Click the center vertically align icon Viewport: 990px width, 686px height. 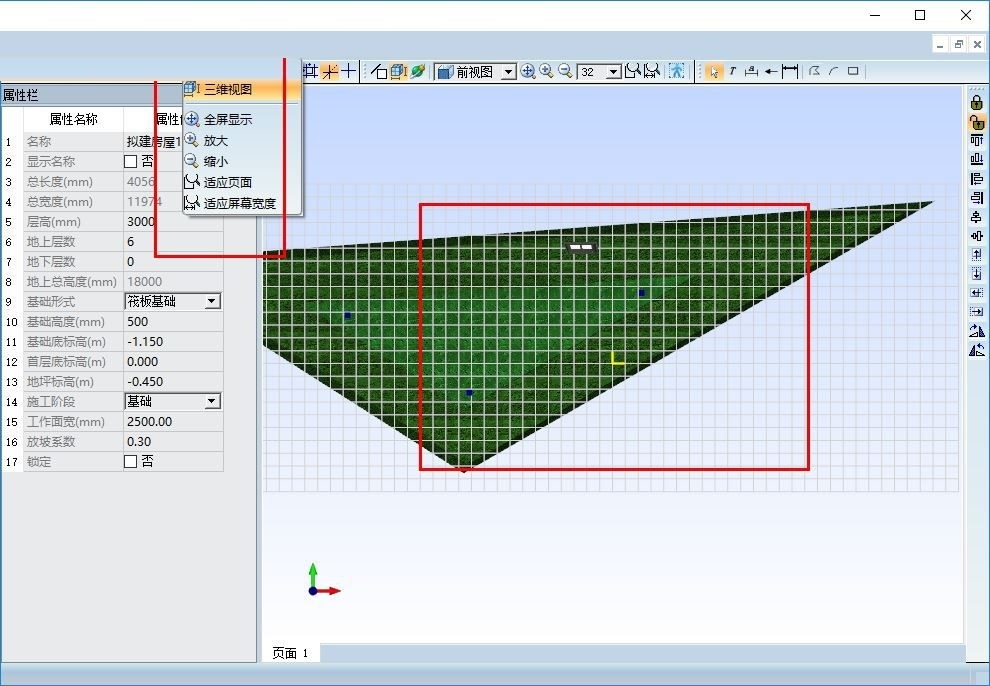(977, 217)
